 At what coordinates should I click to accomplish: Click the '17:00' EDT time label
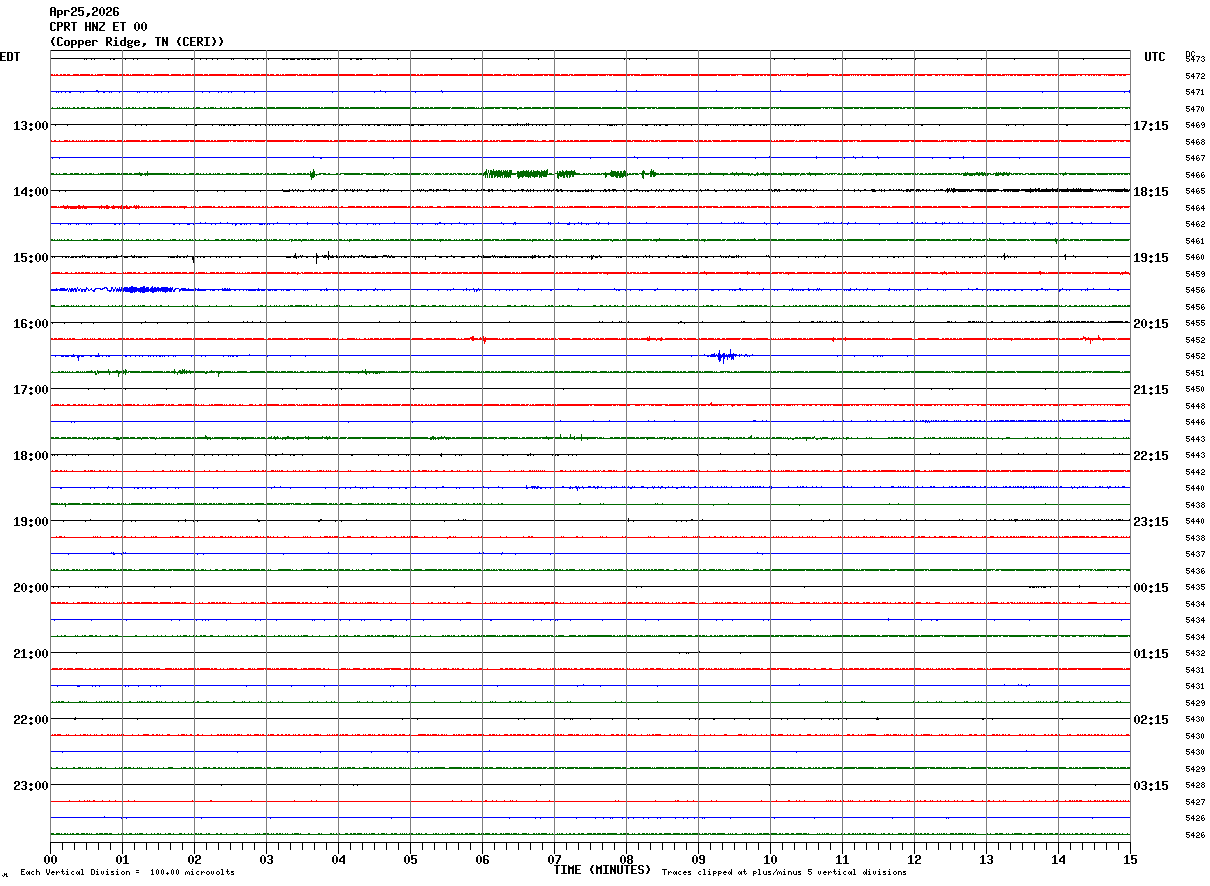tap(30, 390)
